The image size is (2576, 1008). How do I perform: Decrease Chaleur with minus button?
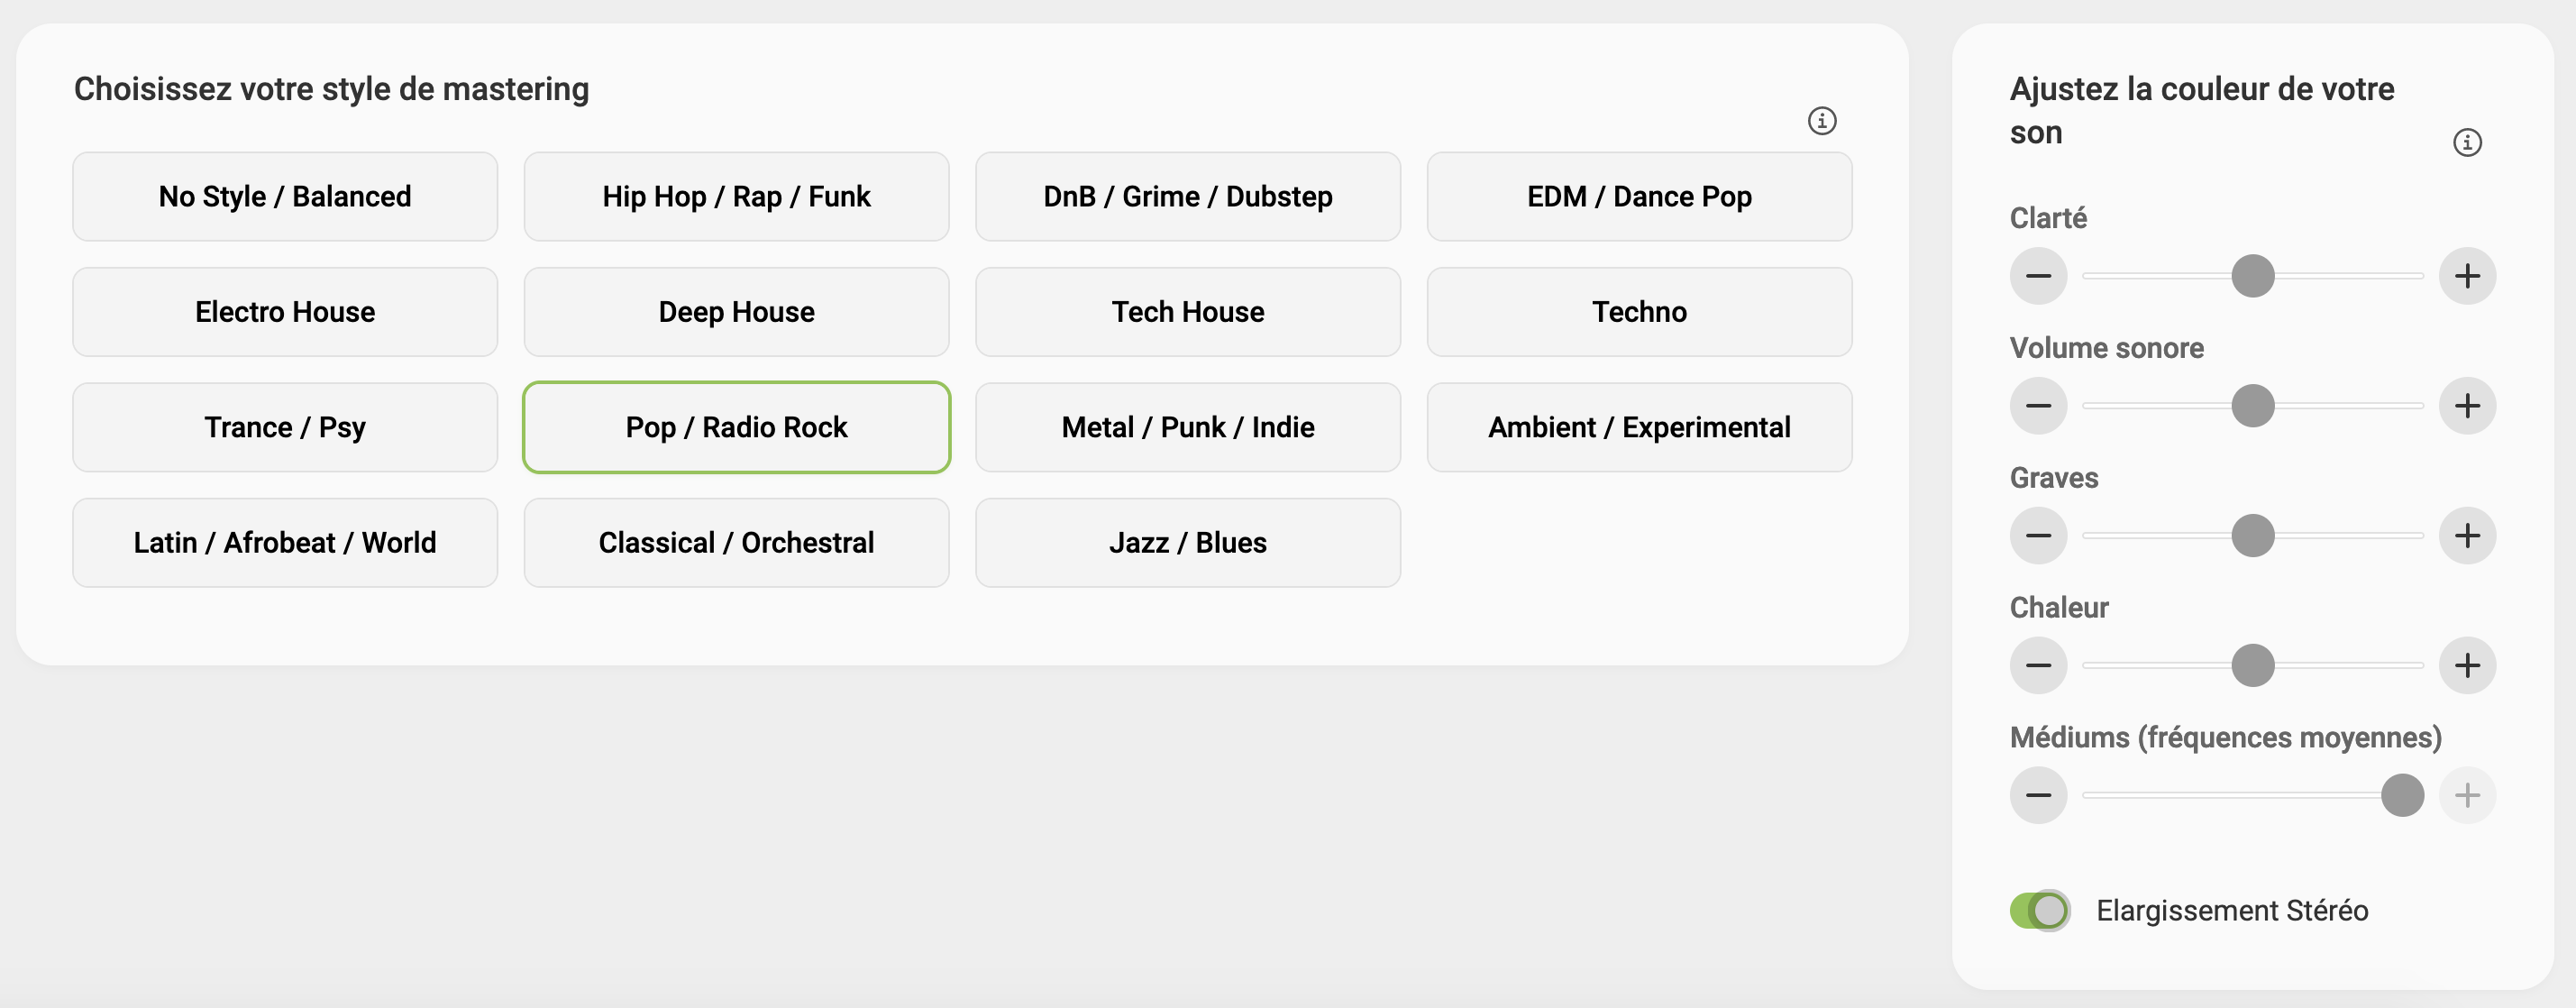tap(2038, 666)
